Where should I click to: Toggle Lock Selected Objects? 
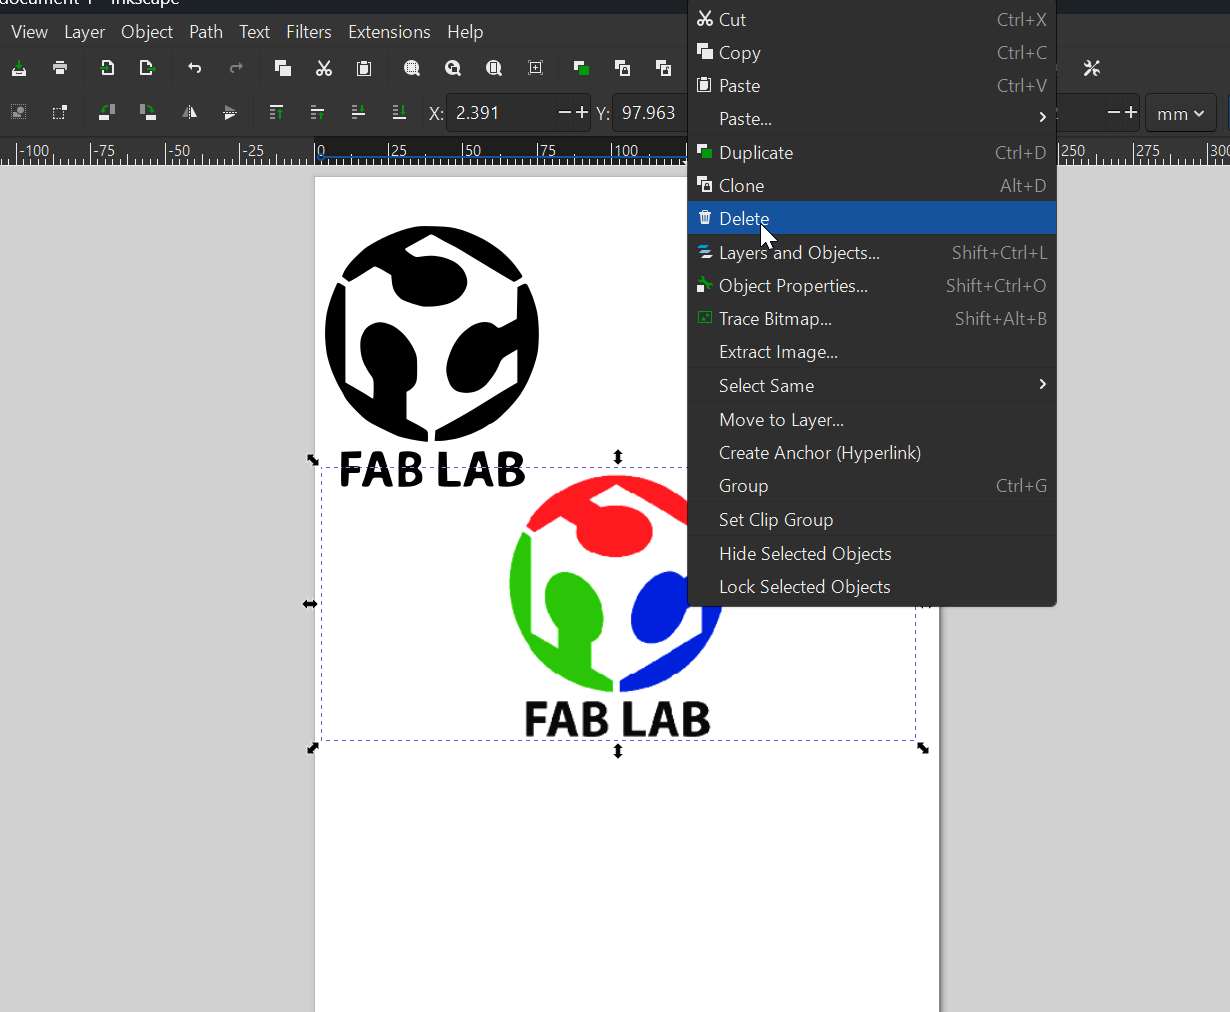click(x=805, y=587)
